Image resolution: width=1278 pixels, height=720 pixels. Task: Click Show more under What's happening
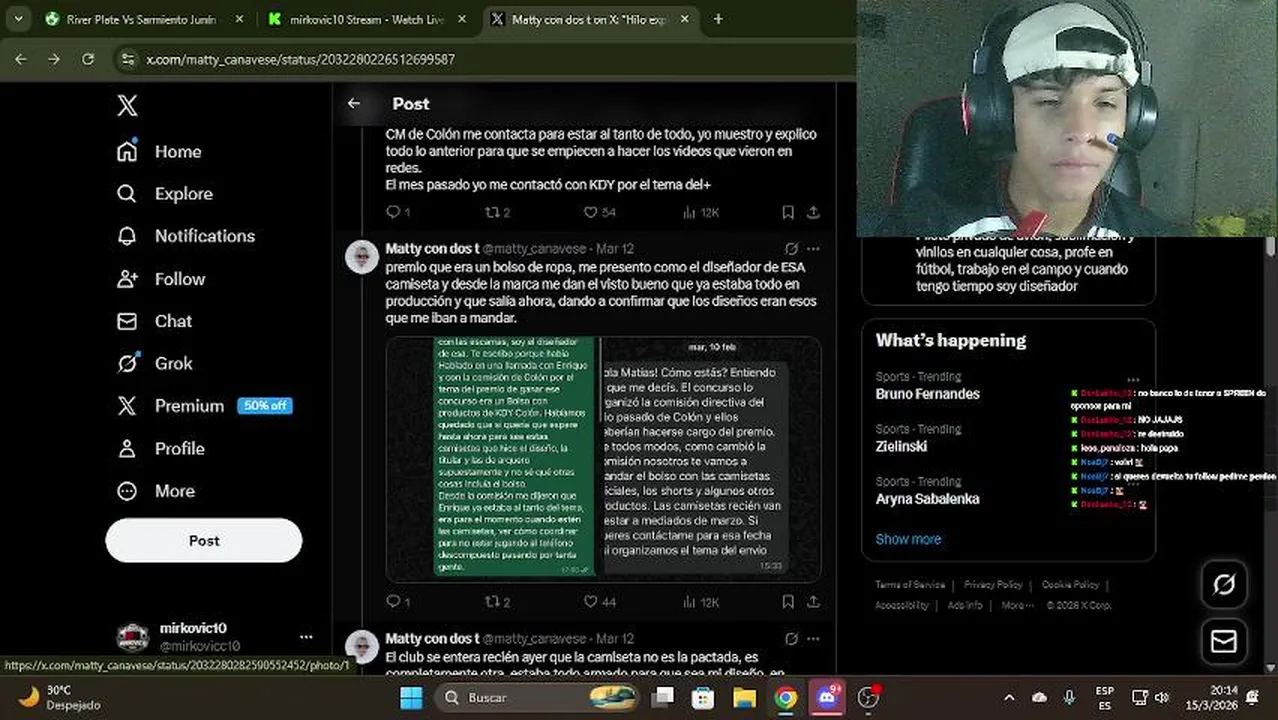(908, 539)
